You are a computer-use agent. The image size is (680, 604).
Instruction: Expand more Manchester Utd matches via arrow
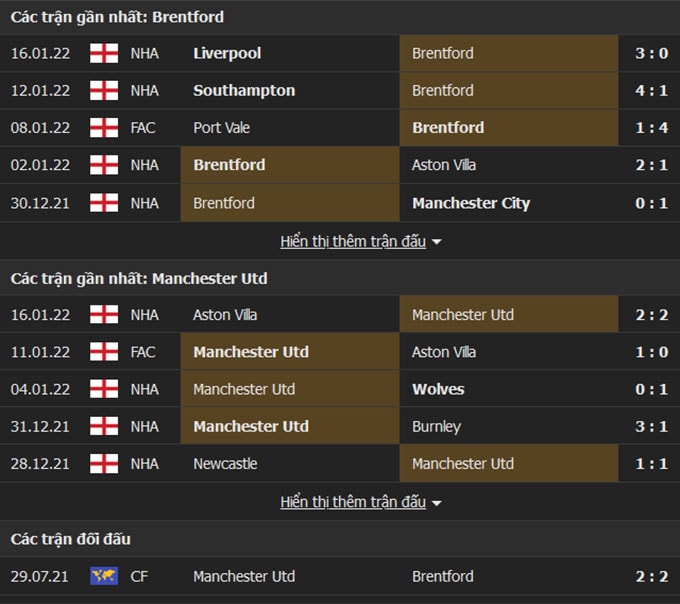coord(437,503)
